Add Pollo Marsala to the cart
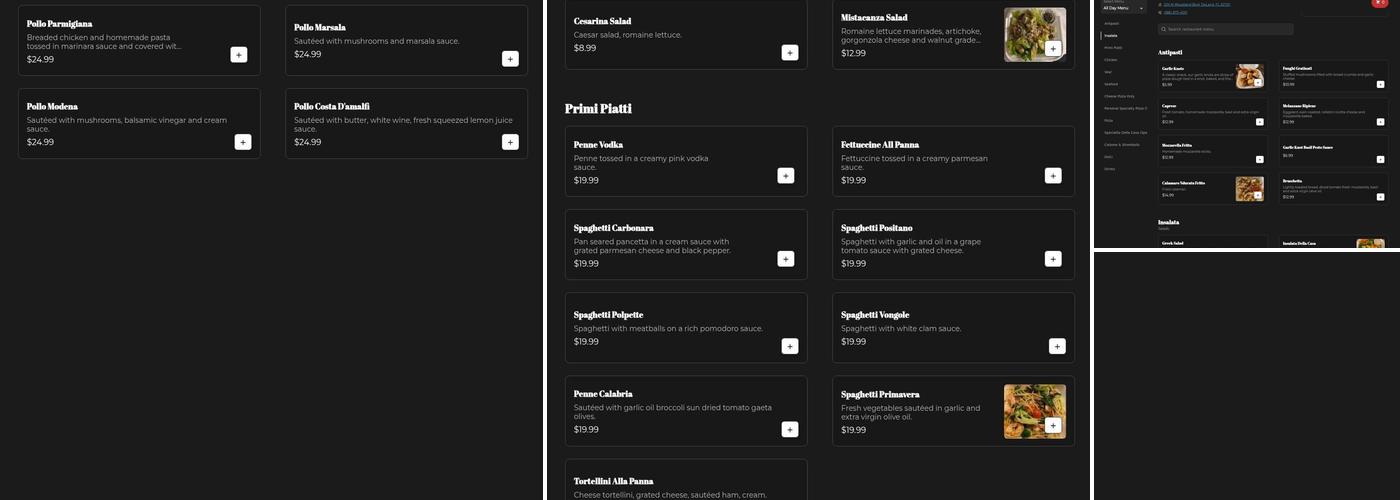 coord(510,59)
